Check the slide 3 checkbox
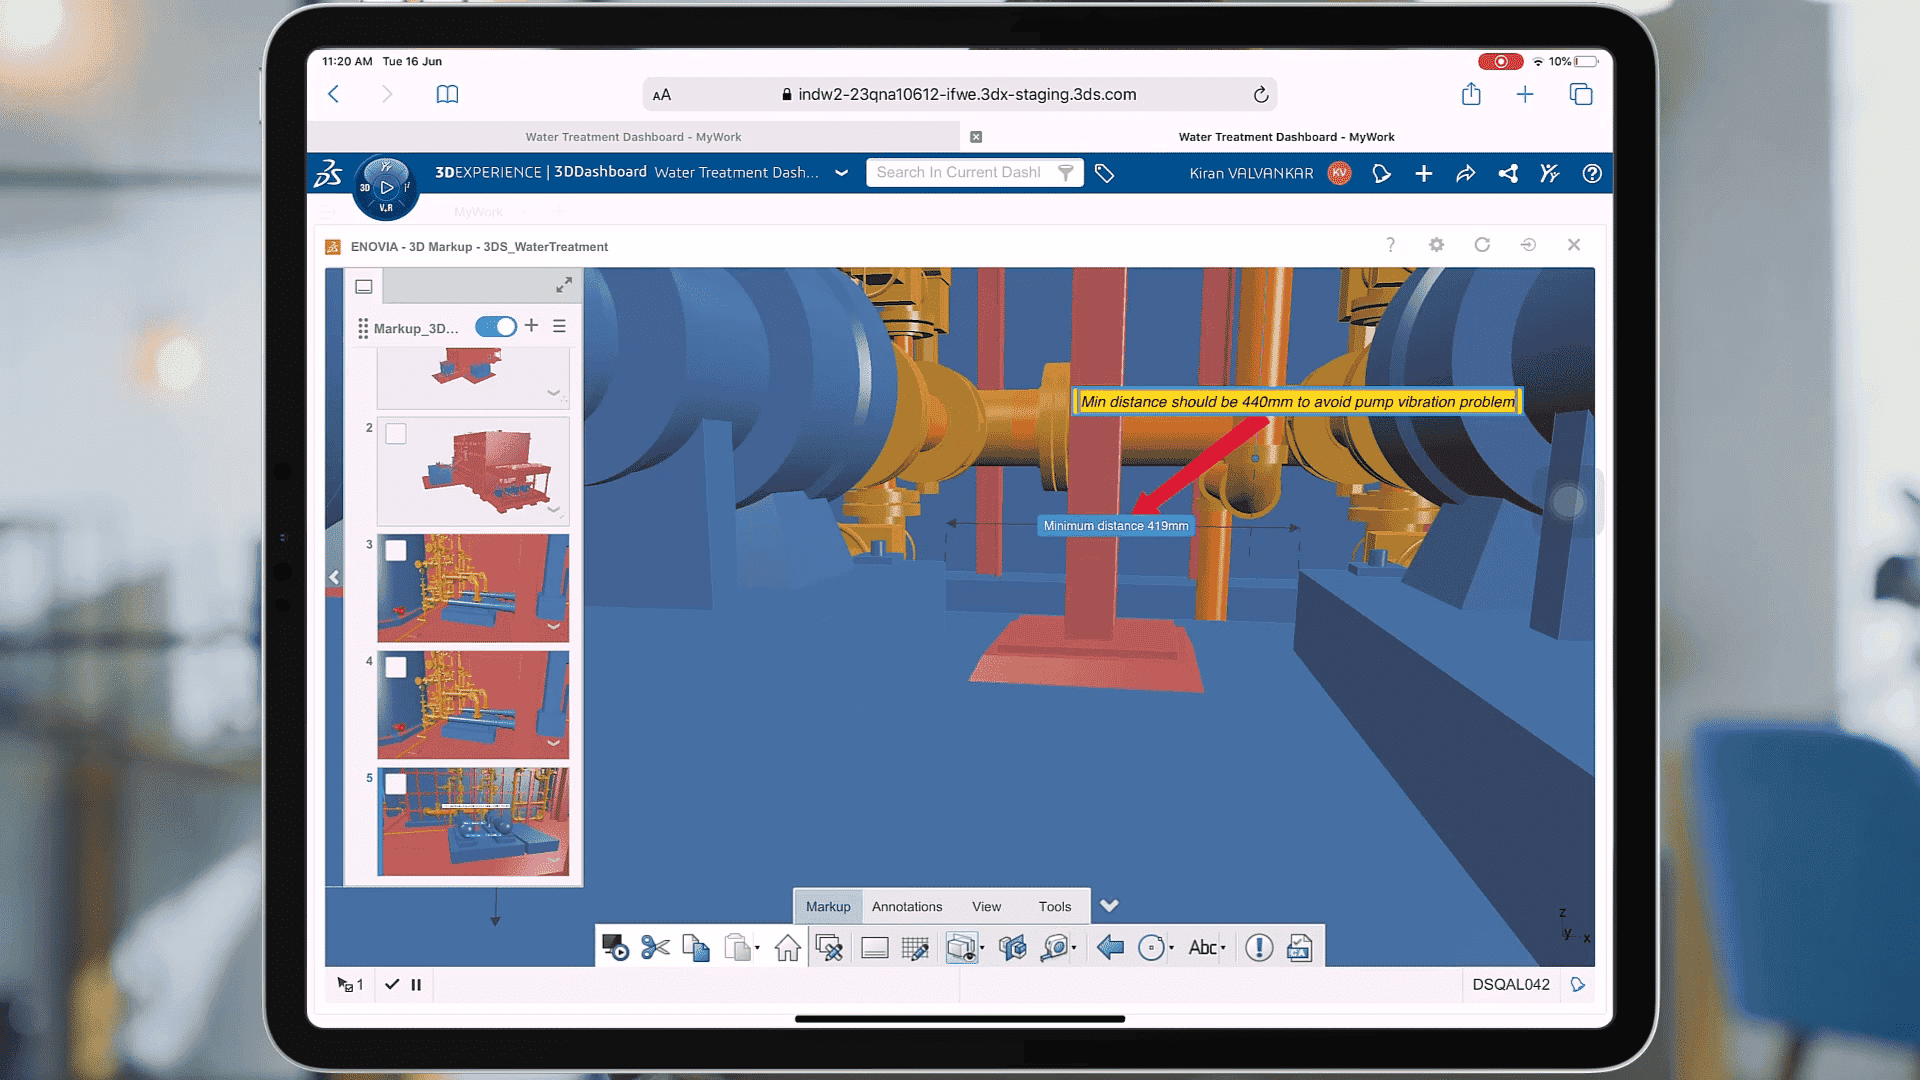 point(396,550)
